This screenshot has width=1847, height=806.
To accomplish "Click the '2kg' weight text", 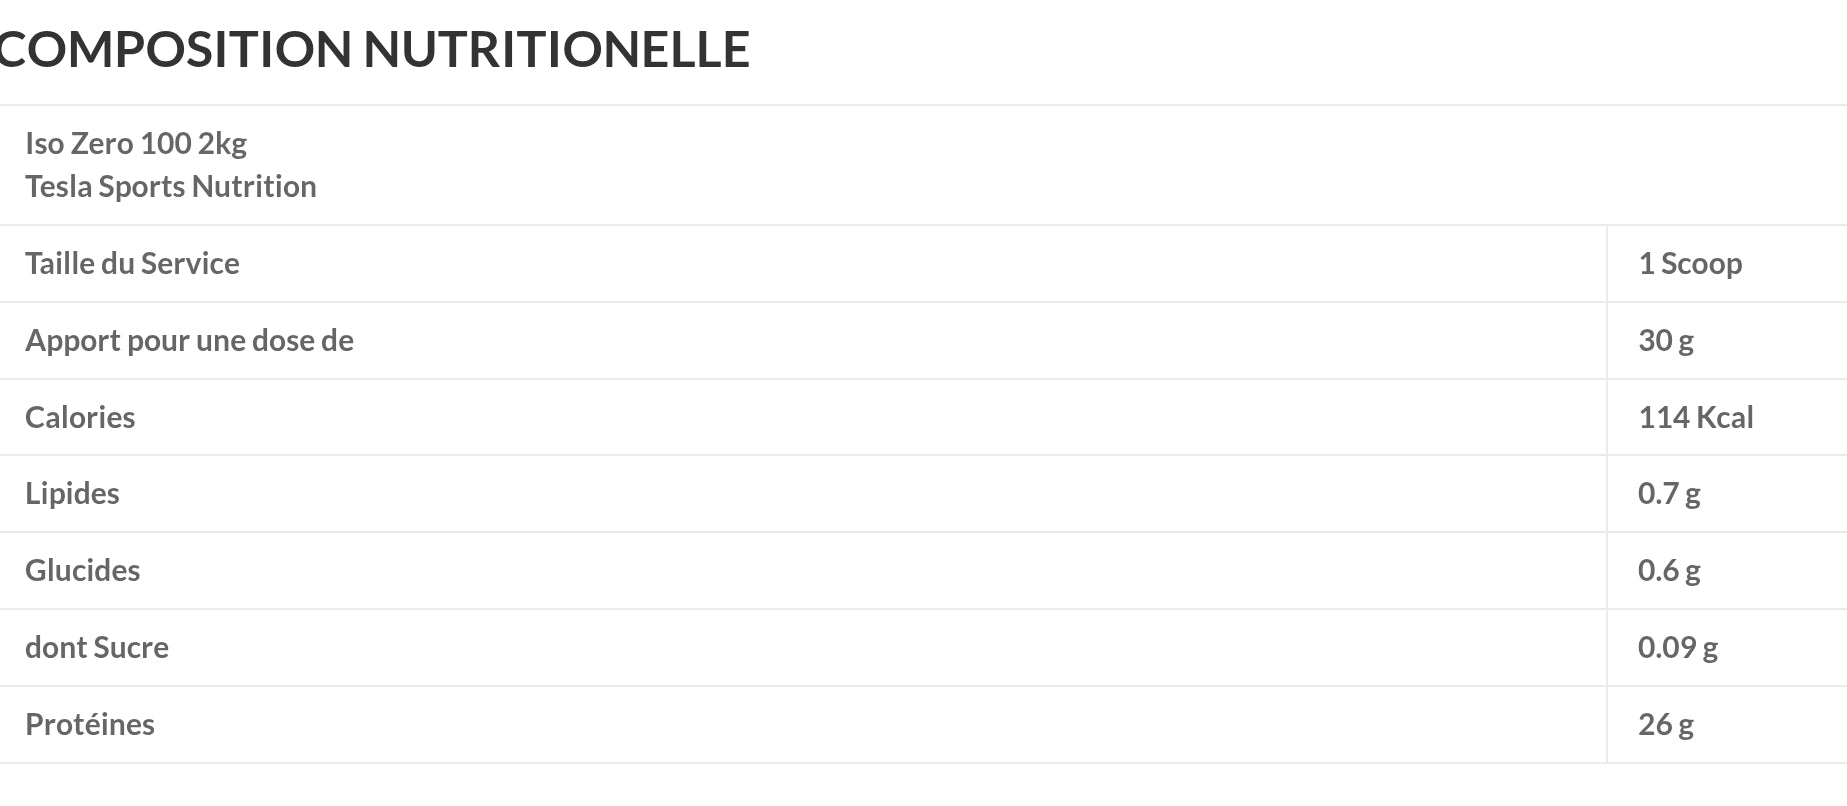I will click(222, 144).
